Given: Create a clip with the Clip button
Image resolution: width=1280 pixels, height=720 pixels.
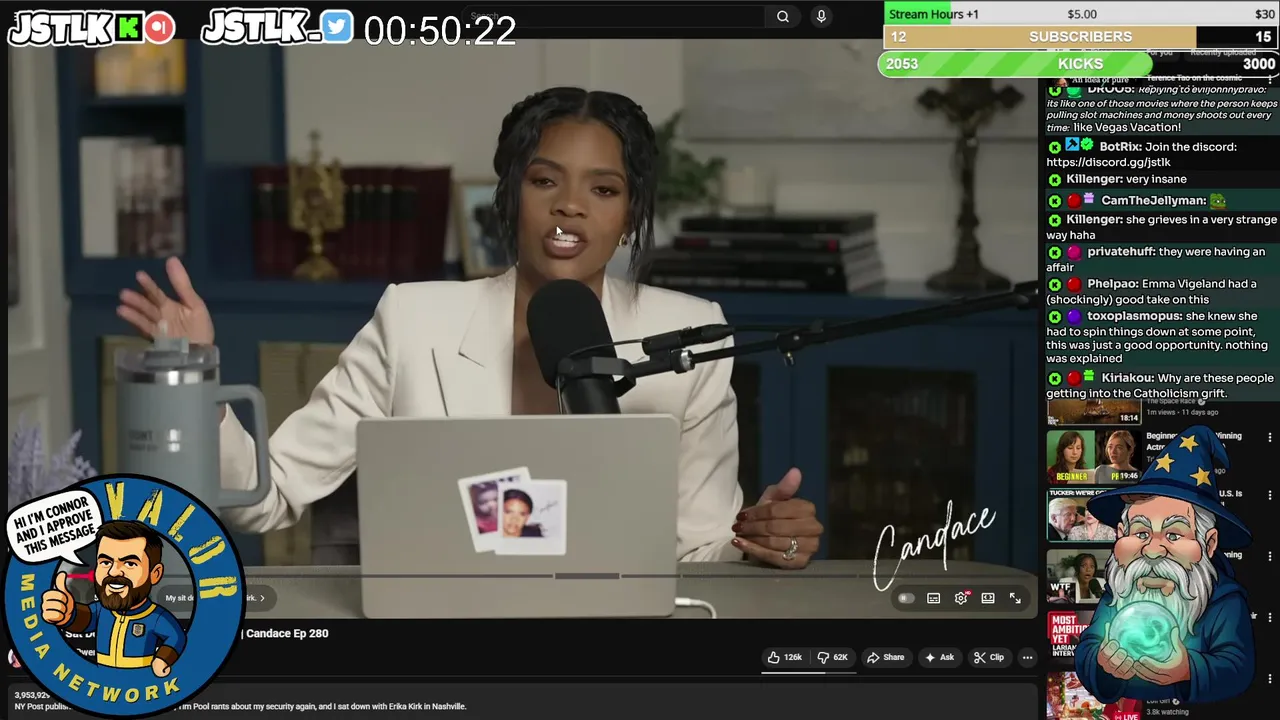Looking at the screenshot, I should [989, 657].
